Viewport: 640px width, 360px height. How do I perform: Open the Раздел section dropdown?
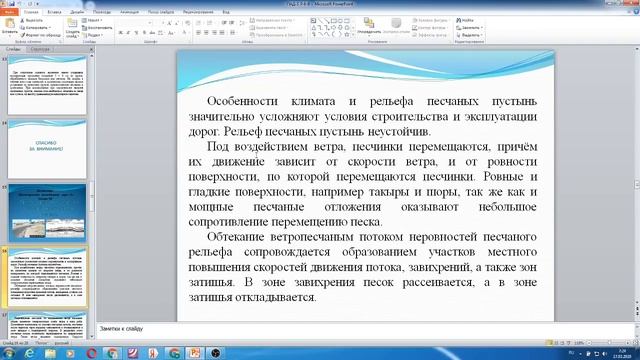pyautogui.click(x=92, y=35)
